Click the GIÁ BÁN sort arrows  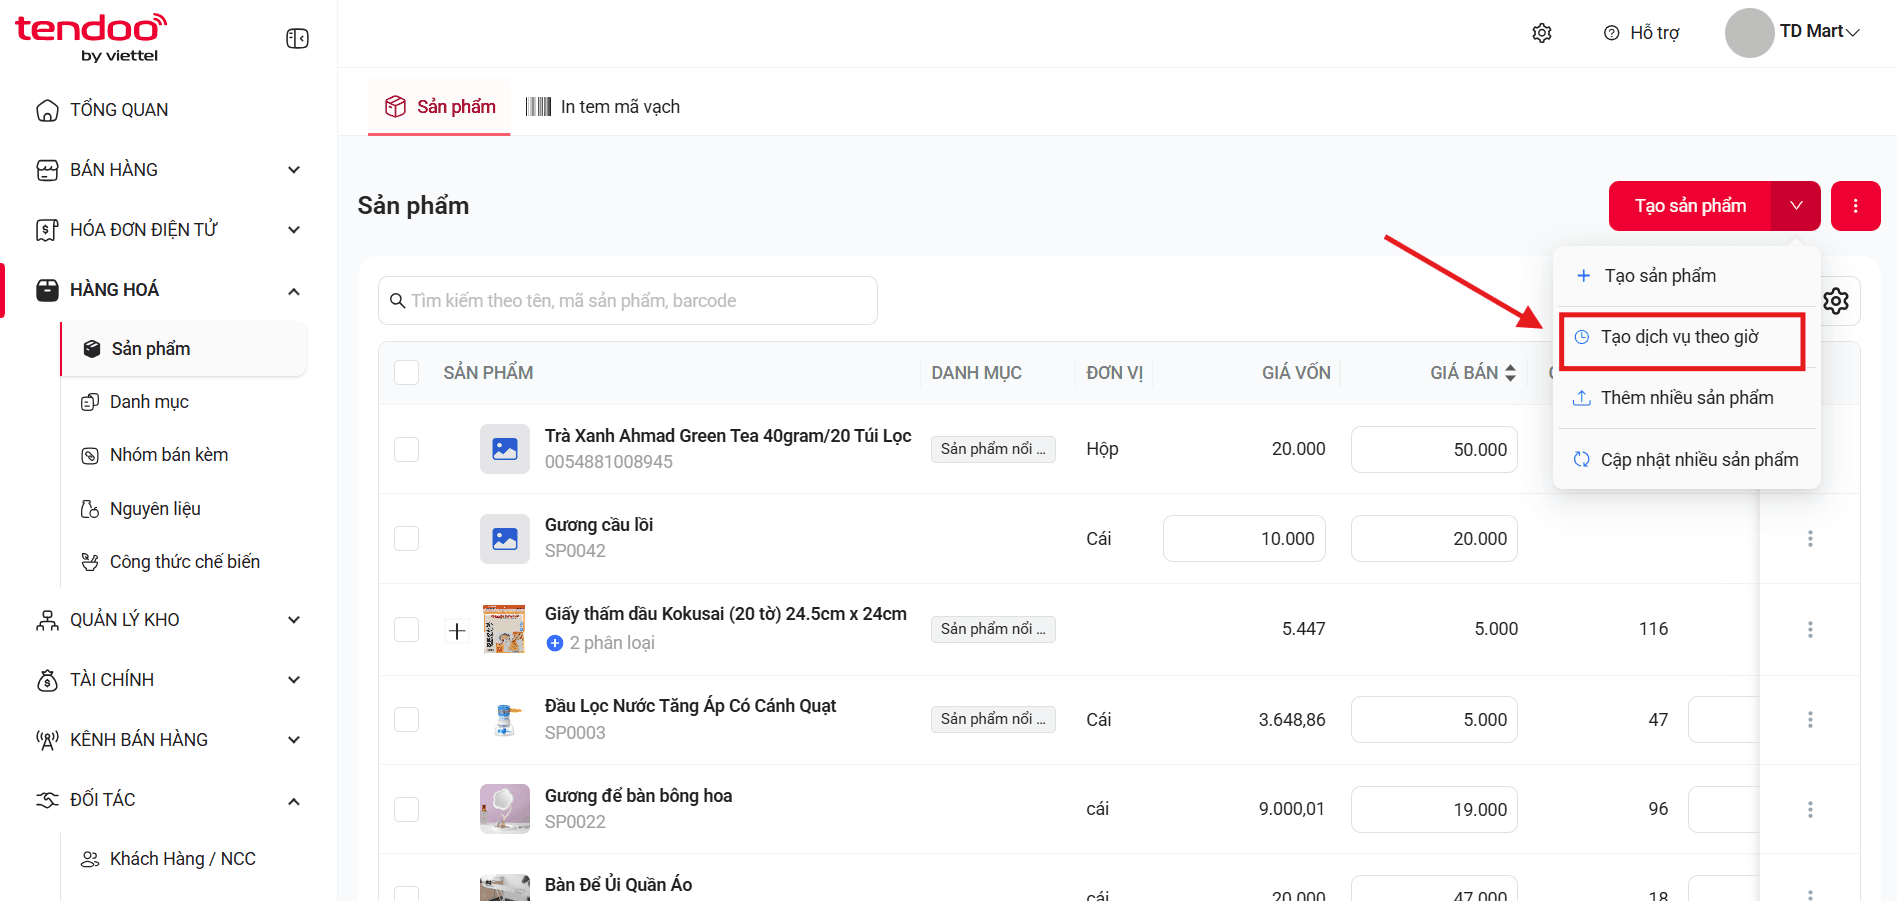1510,373
